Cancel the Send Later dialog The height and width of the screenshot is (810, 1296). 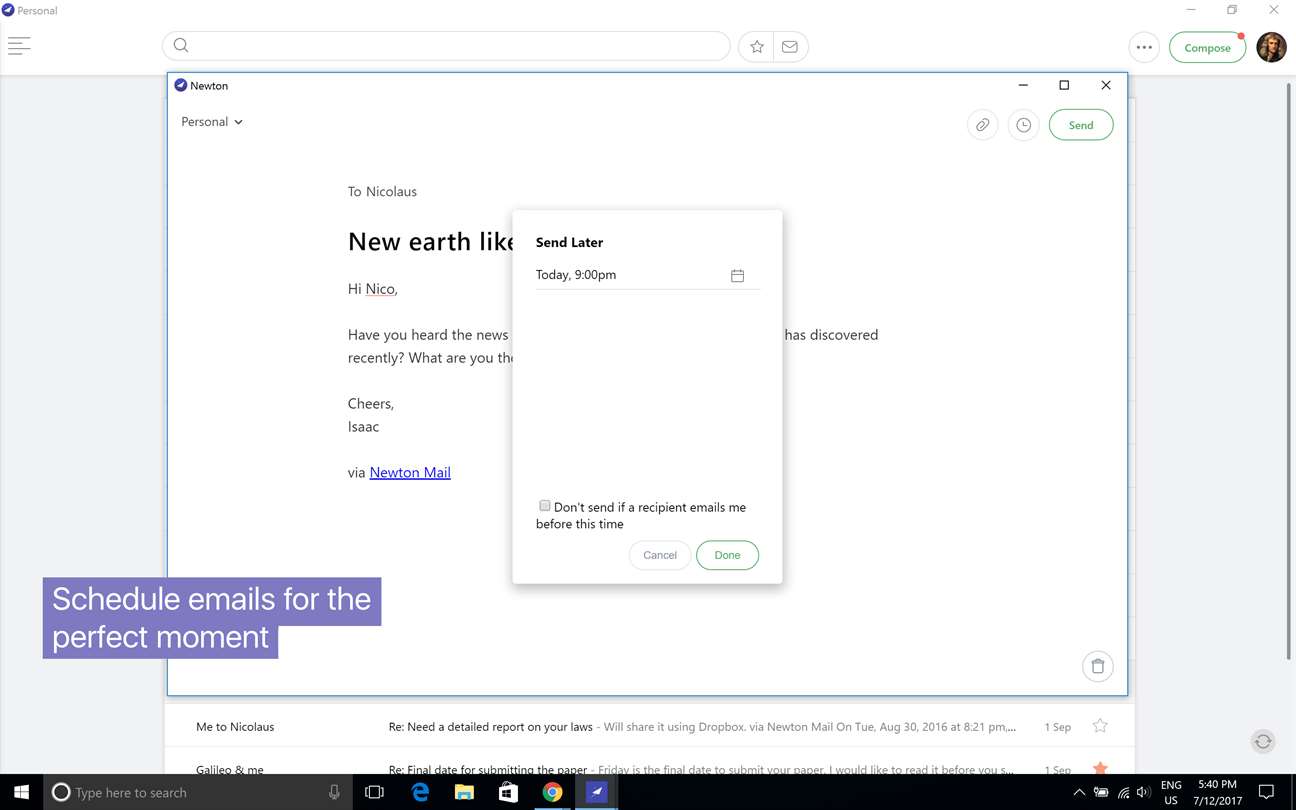tap(660, 555)
